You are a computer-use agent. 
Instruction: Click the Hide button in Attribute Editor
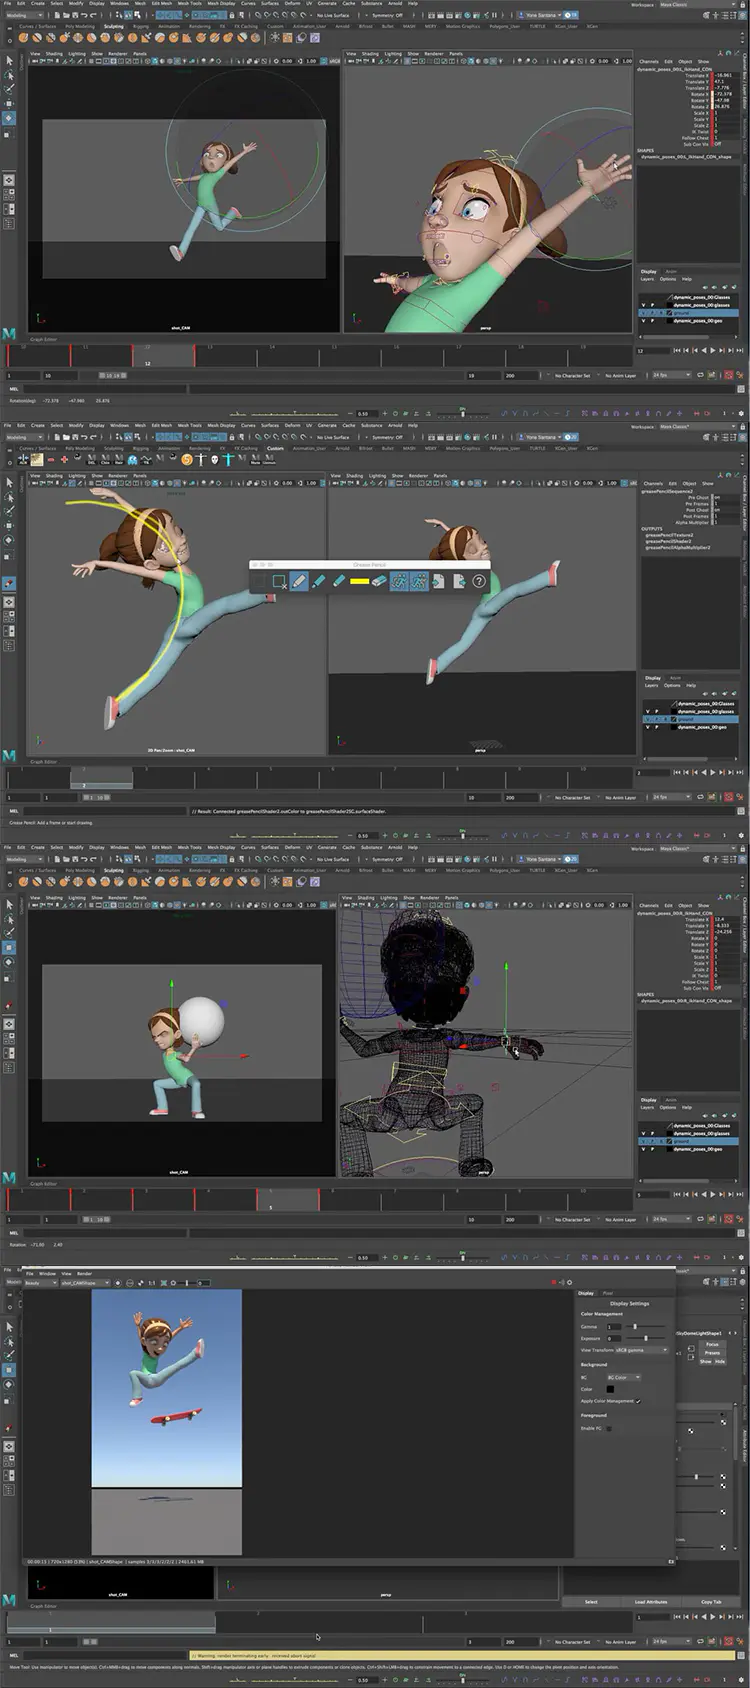(720, 1361)
